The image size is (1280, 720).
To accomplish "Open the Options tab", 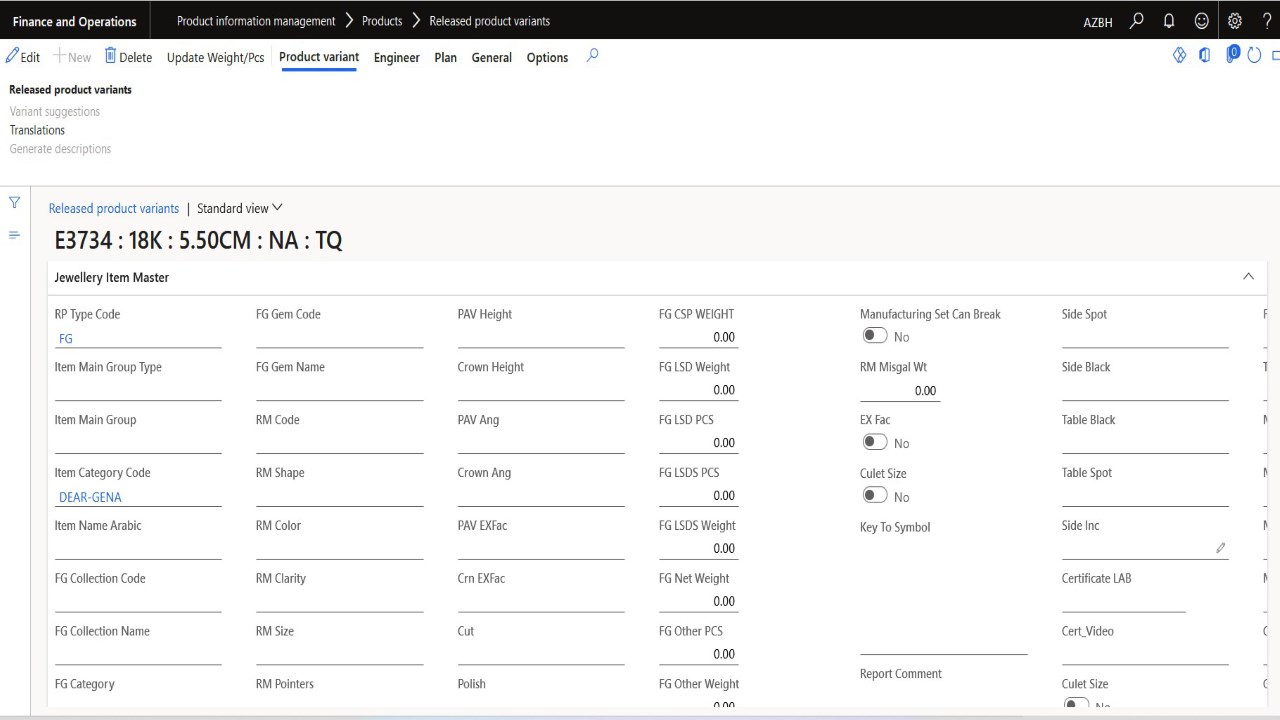I will (x=547, y=57).
